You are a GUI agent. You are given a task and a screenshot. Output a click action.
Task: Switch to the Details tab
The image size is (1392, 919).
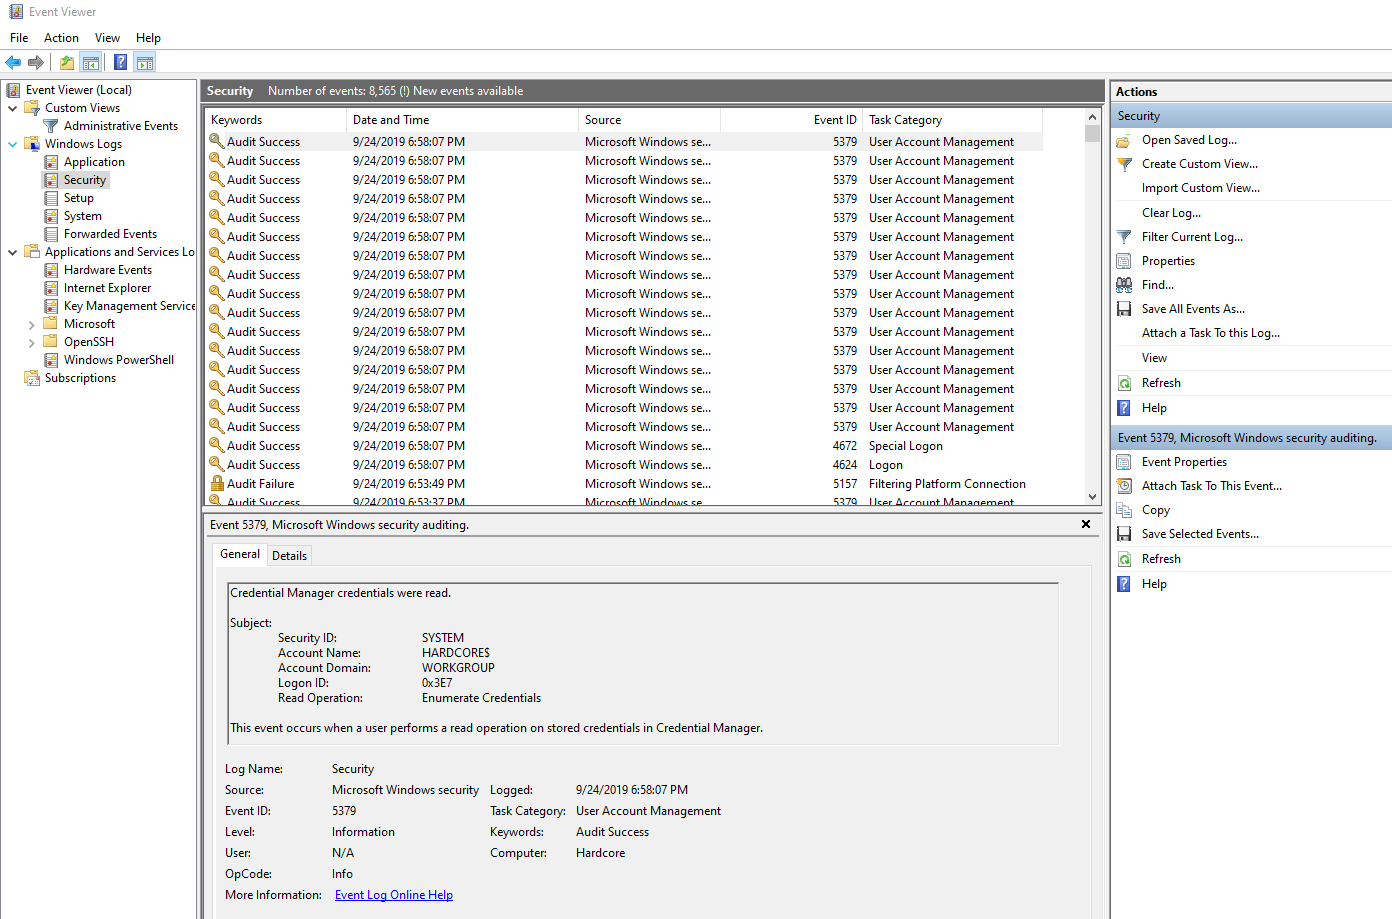click(x=290, y=556)
